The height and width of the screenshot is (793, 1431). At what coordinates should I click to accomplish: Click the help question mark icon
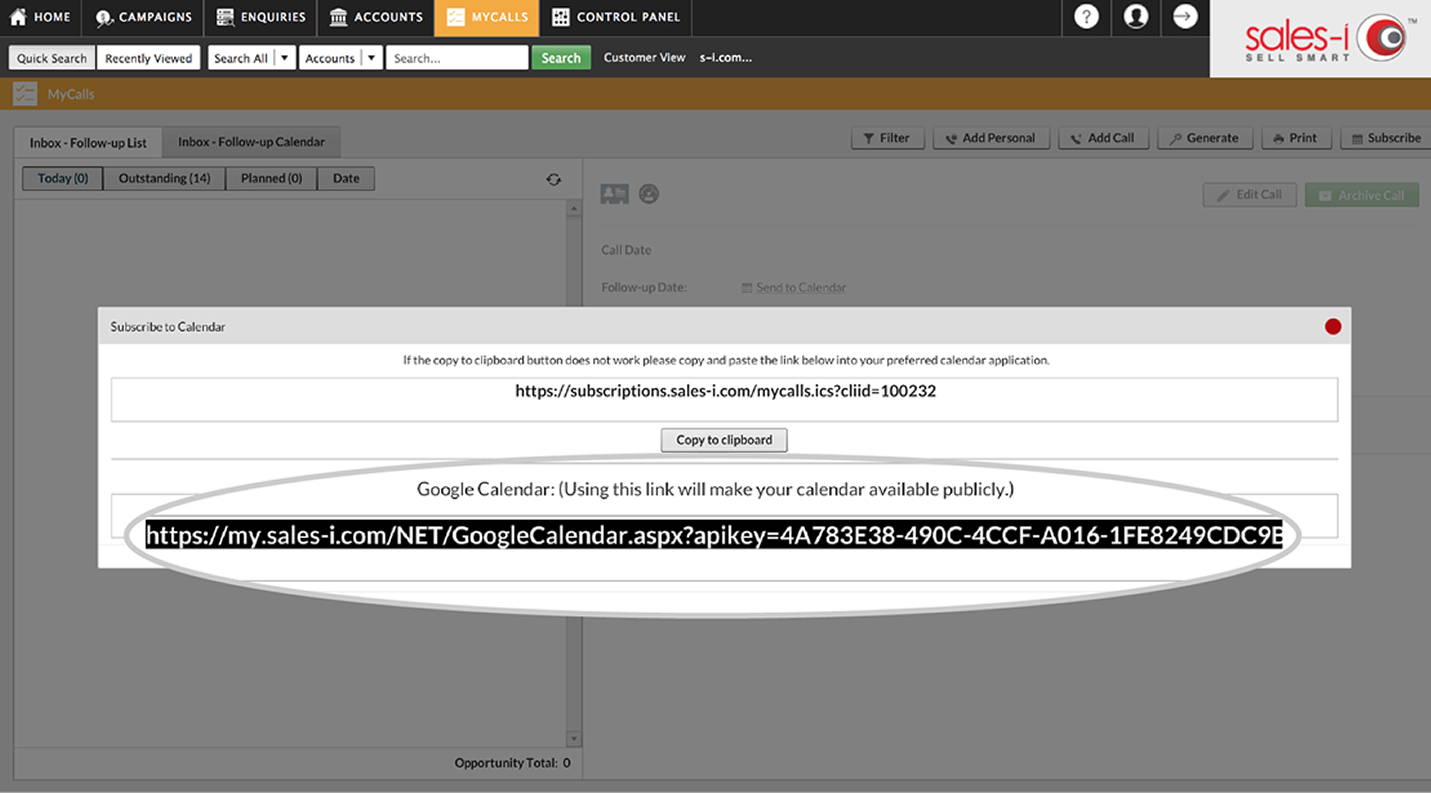pyautogui.click(x=1086, y=17)
